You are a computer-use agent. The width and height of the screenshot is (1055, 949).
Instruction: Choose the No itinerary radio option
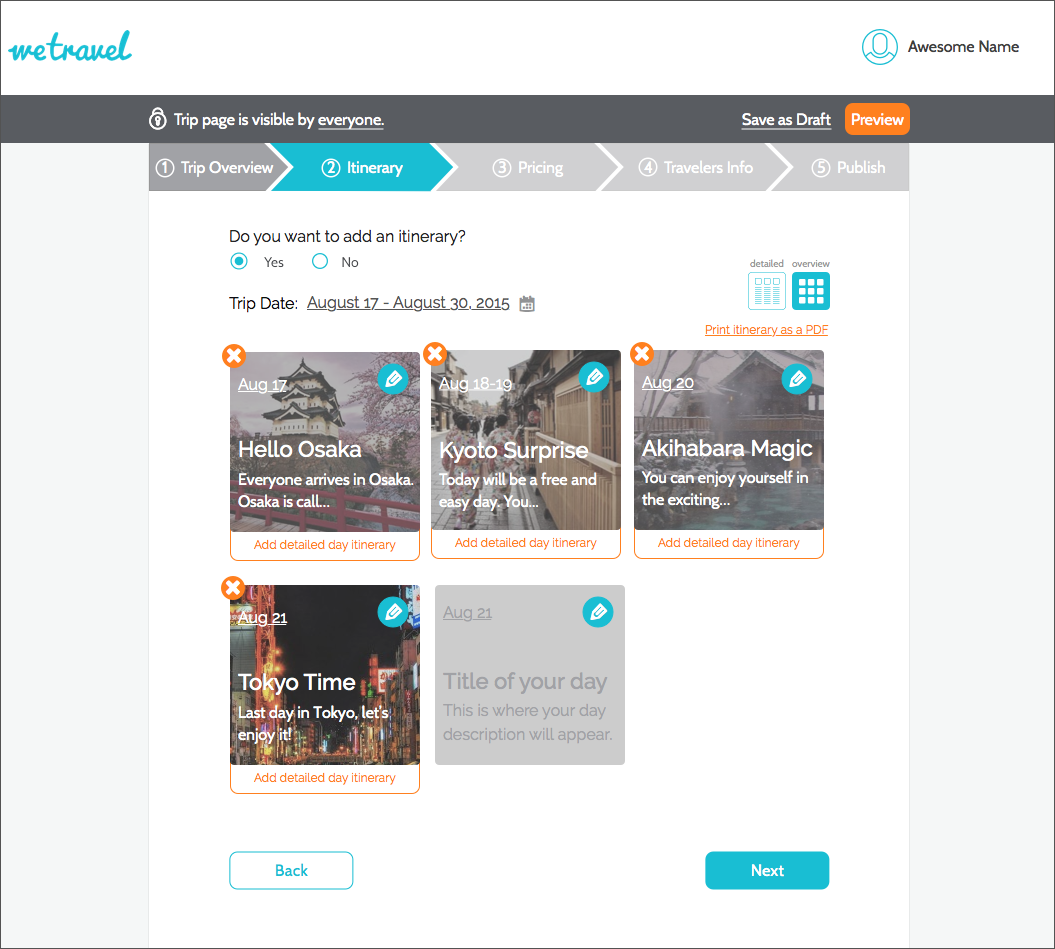click(320, 262)
